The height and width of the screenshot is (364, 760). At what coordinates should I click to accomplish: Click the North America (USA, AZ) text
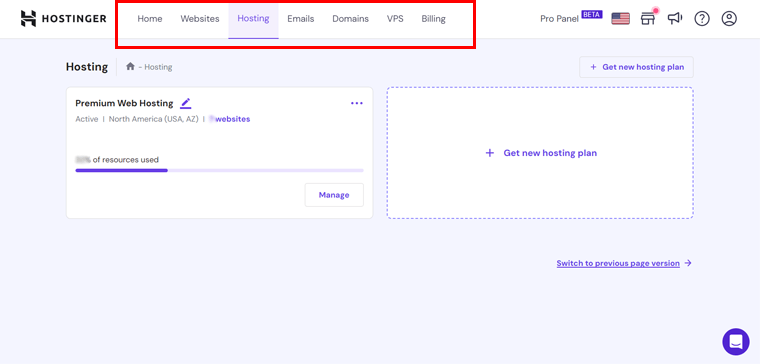pyautogui.click(x=154, y=119)
